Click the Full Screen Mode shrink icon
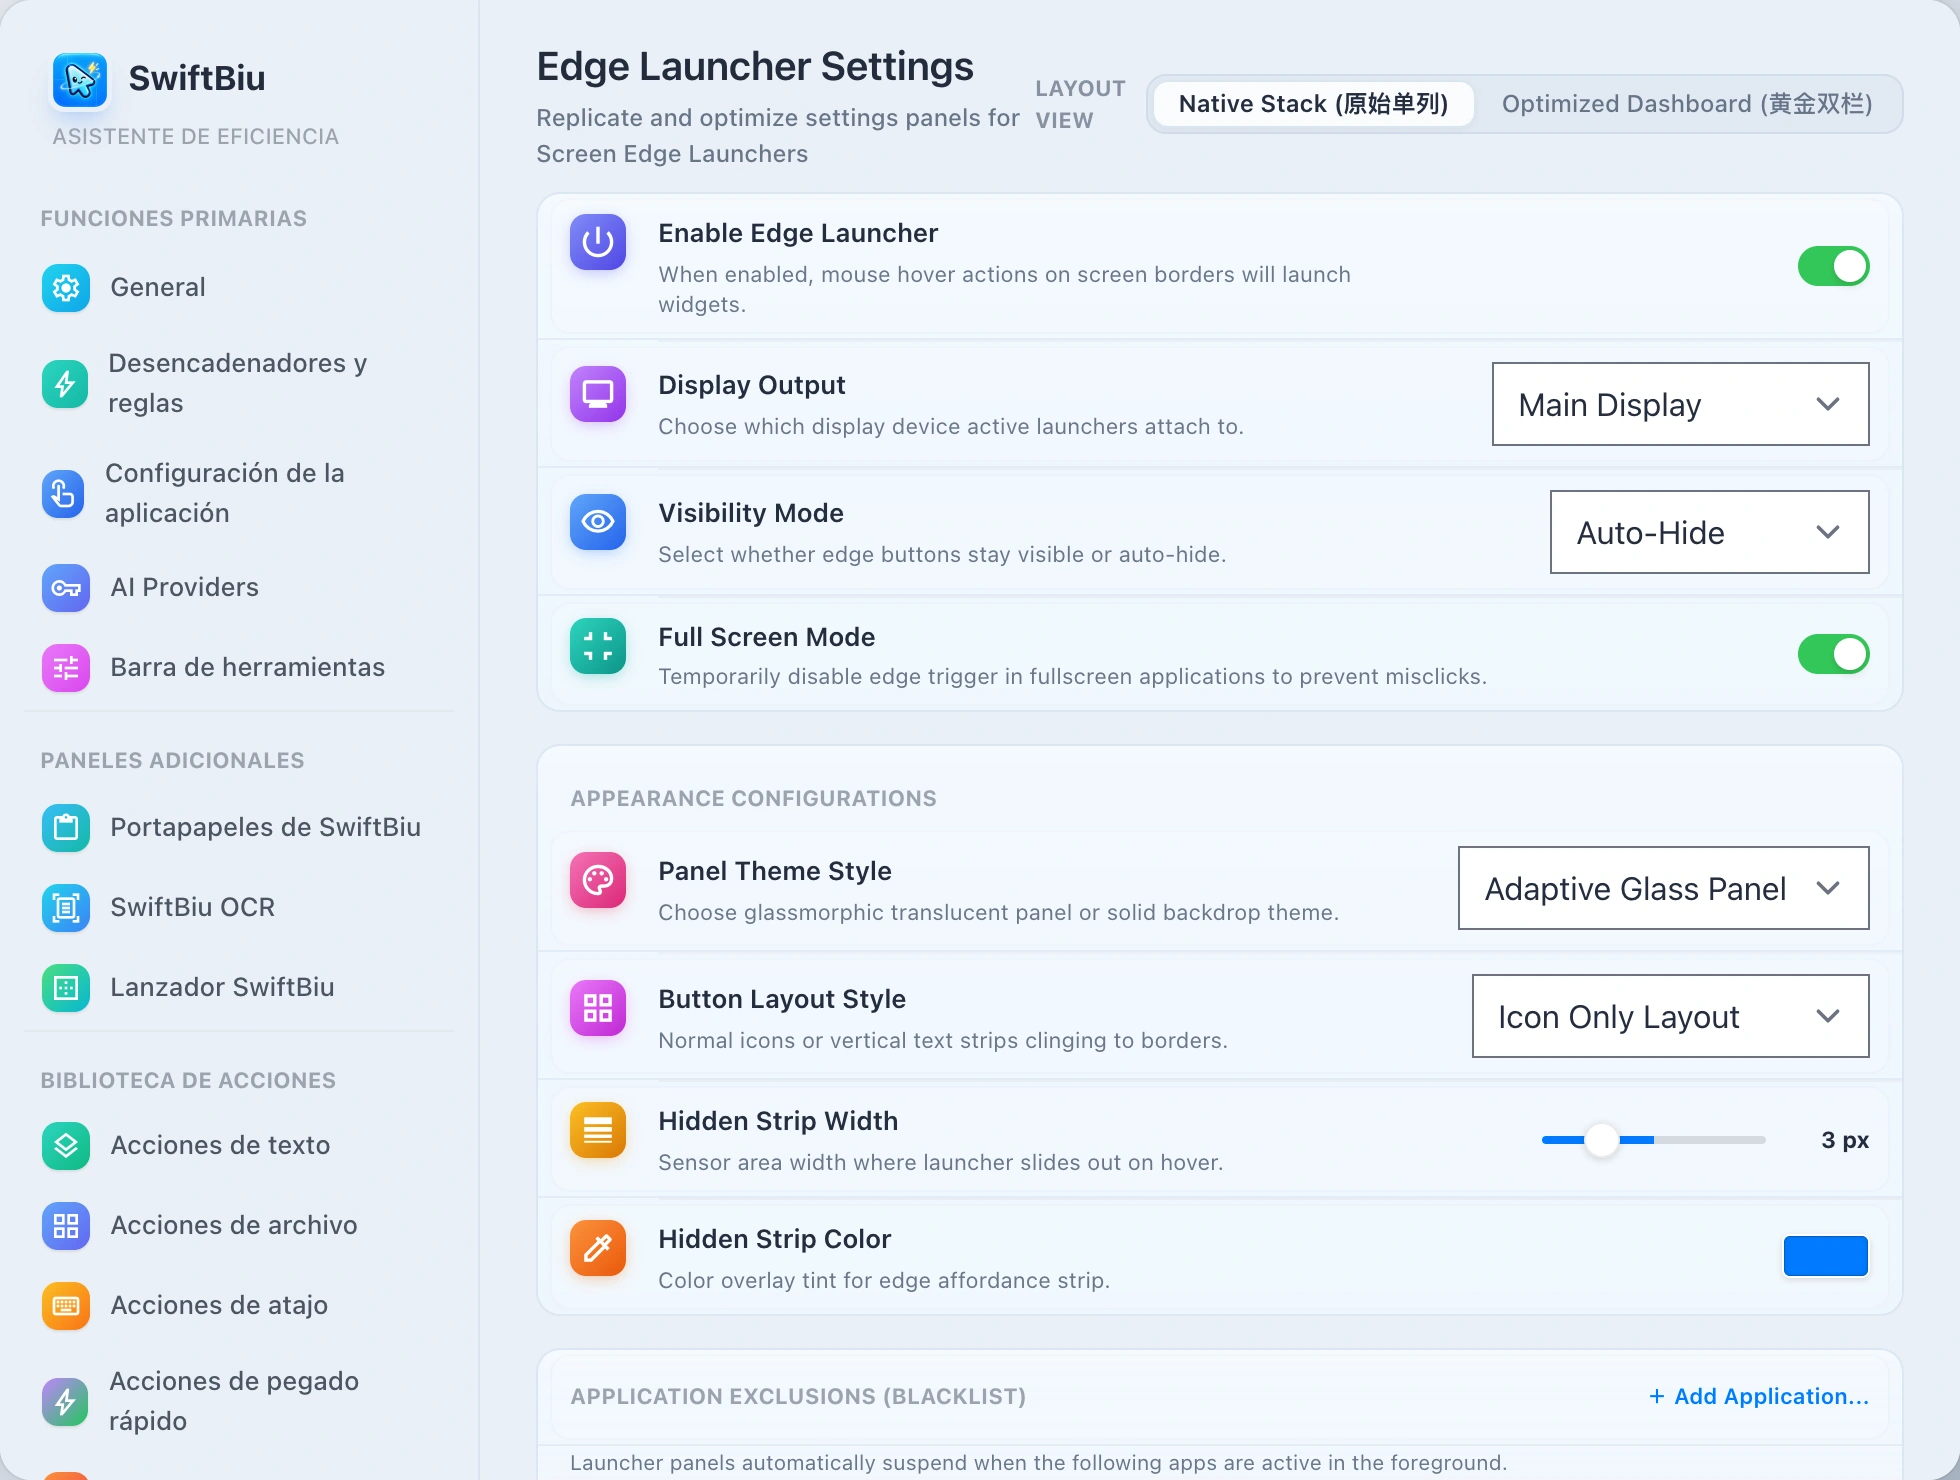The image size is (1960, 1480). pos(598,646)
